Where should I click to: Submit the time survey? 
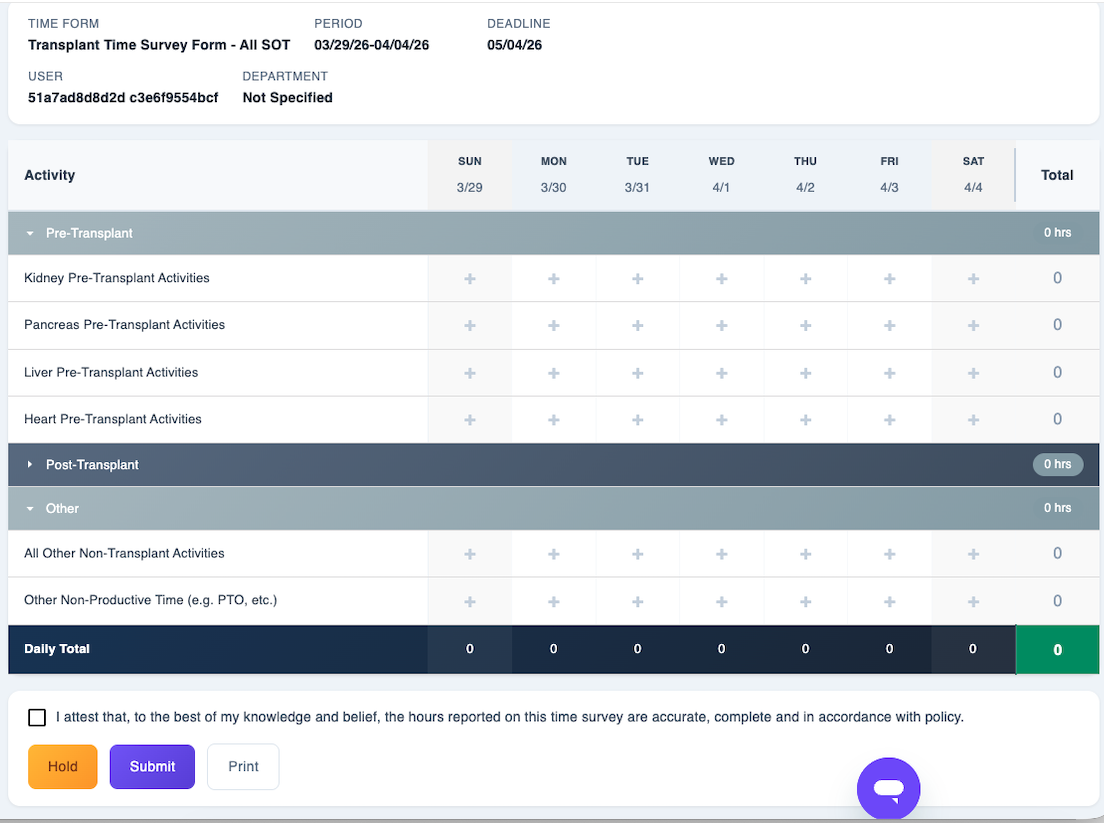click(x=152, y=767)
